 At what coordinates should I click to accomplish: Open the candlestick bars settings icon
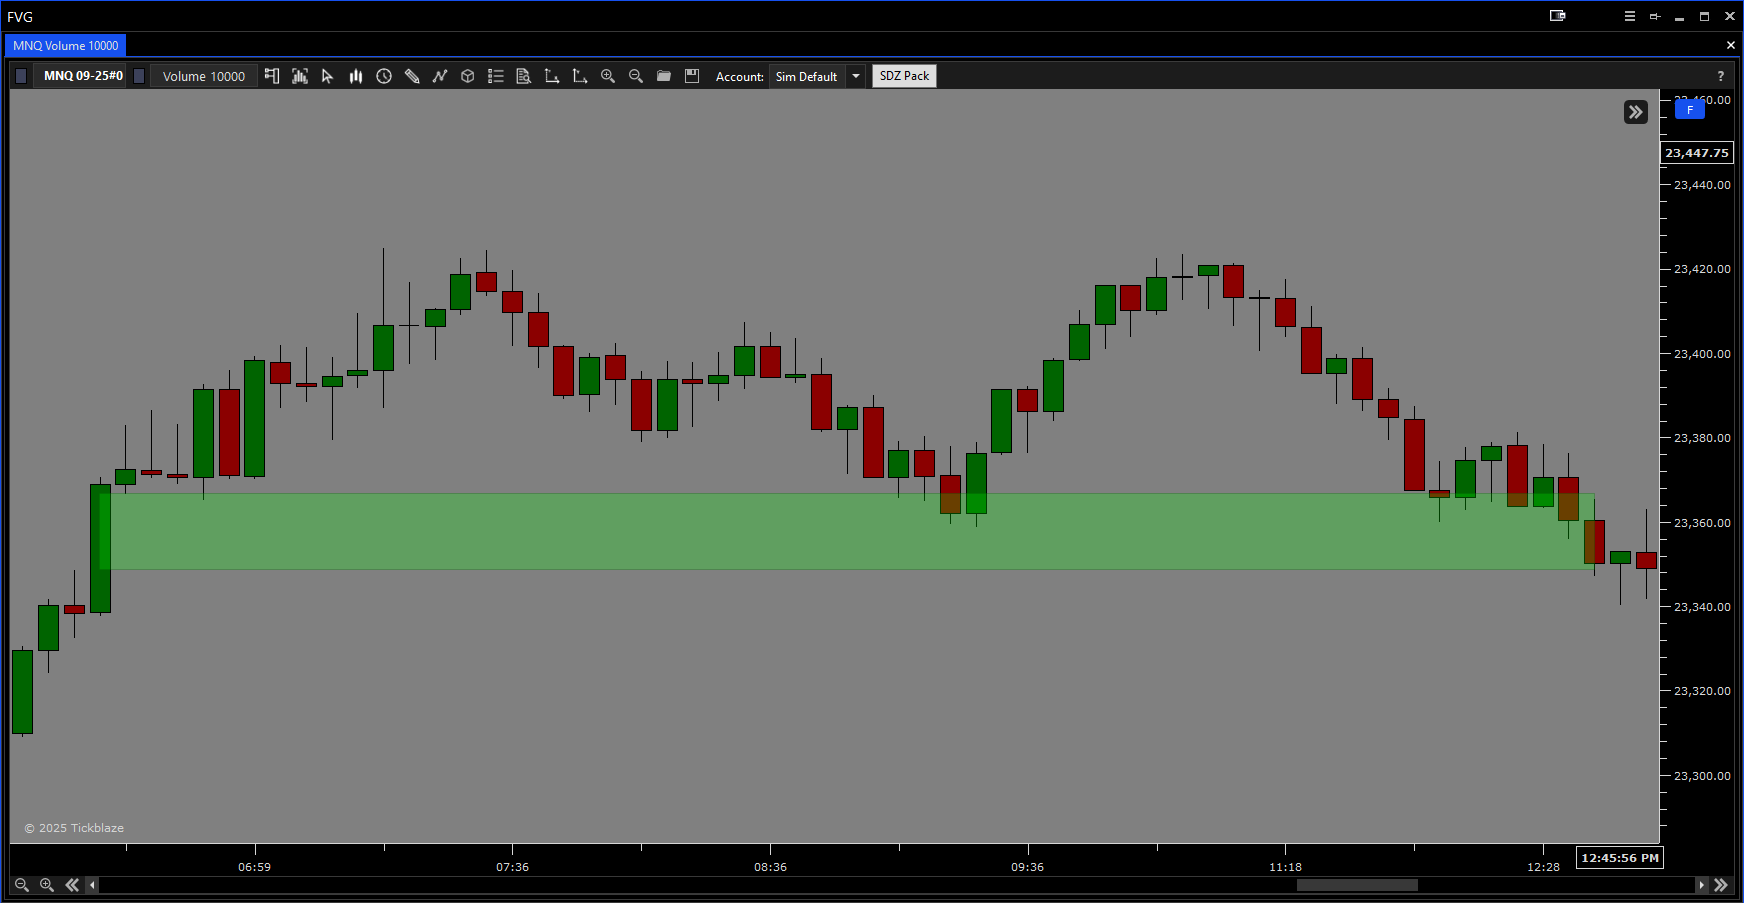click(x=356, y=76)
